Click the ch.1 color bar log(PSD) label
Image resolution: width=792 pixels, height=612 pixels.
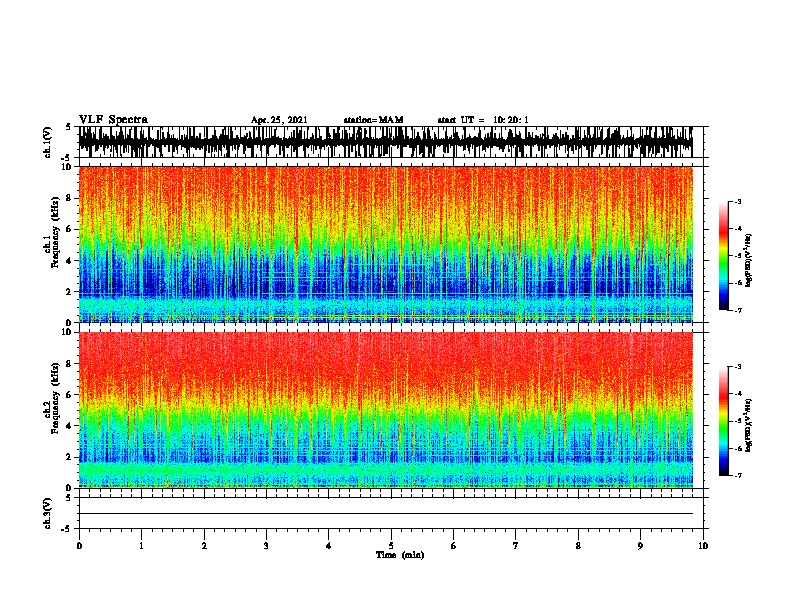749,261
